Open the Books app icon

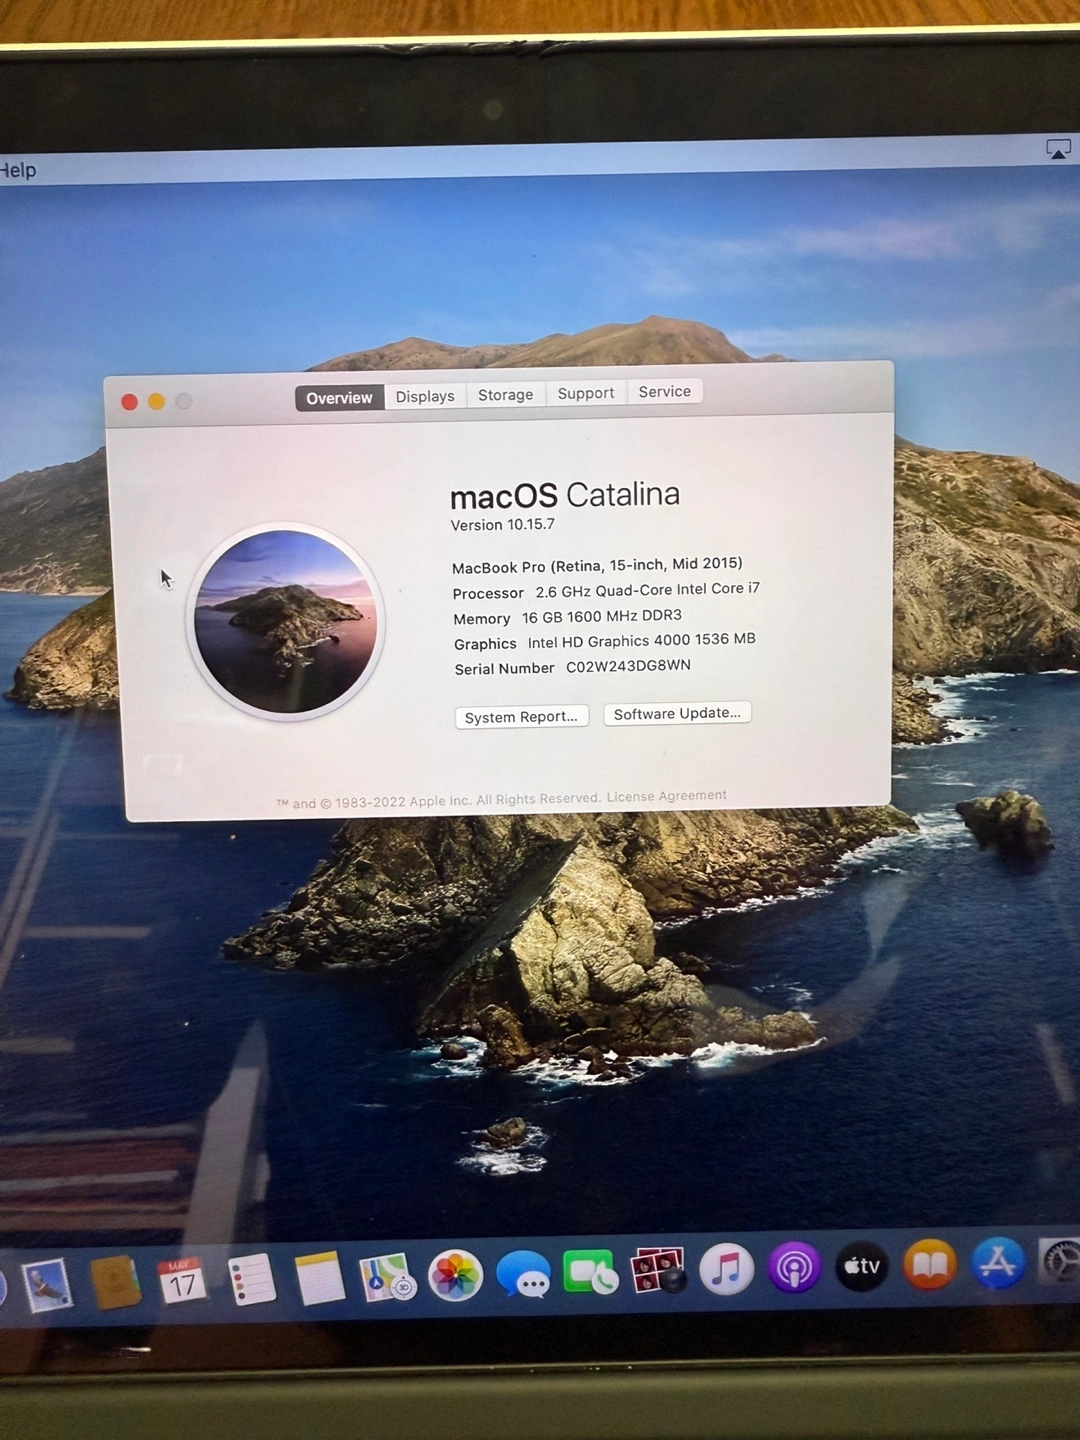(x=930, y=1265)
